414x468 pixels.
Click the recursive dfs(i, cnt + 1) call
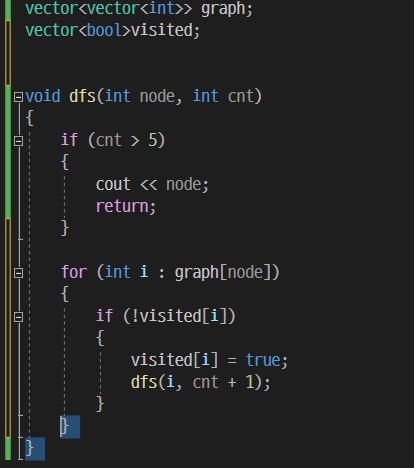[201, 382]
